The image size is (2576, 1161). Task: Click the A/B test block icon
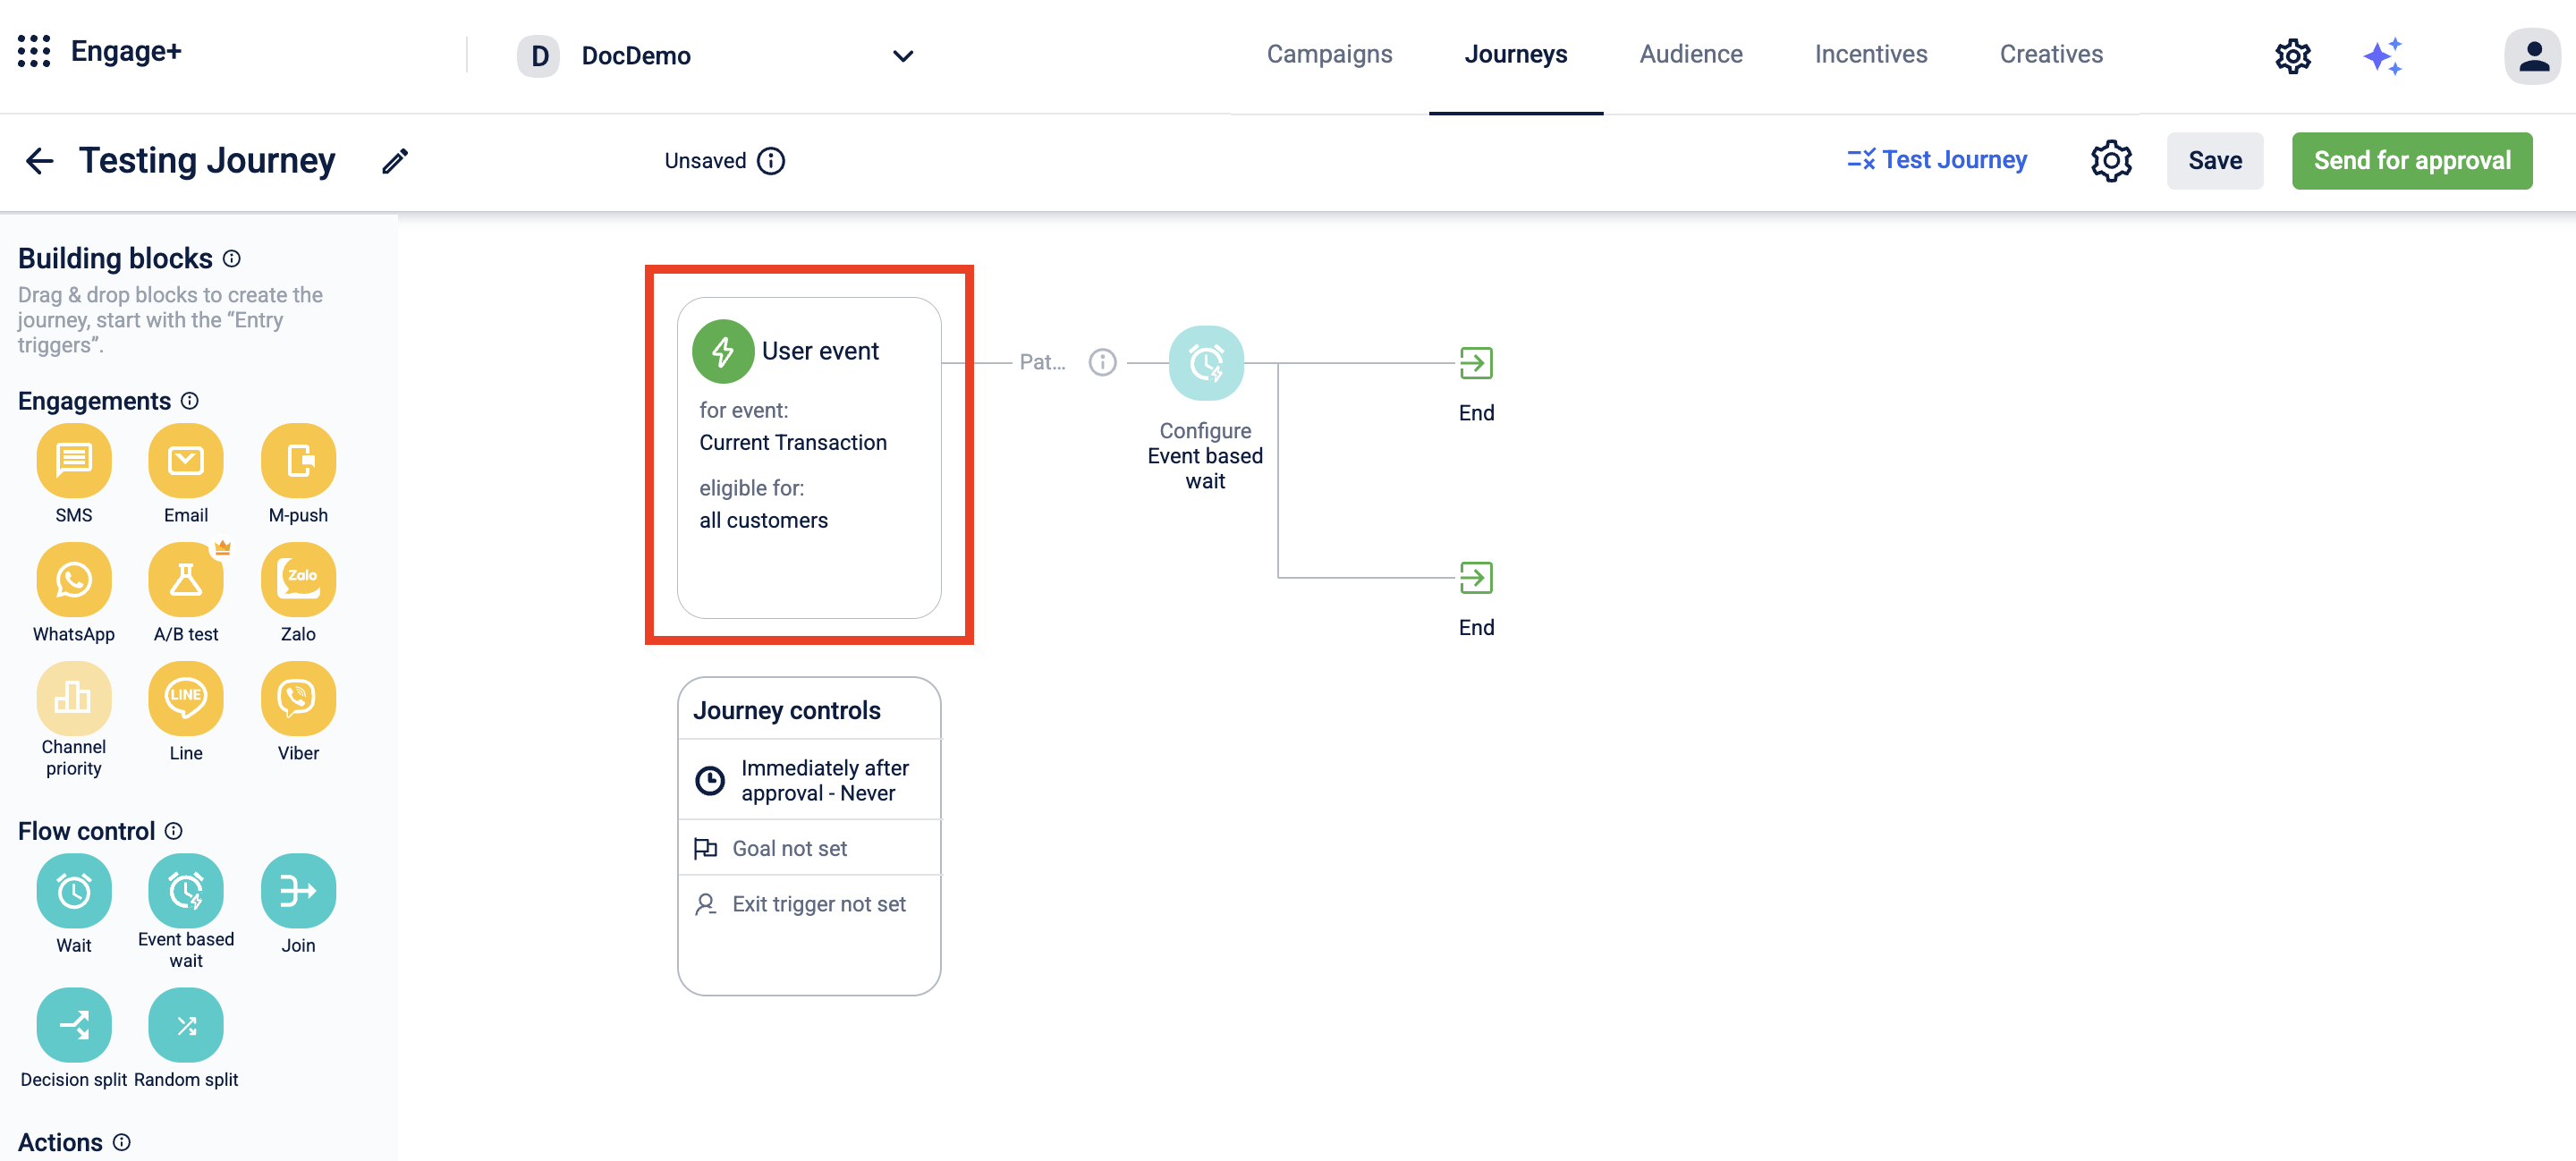(186, 580)
